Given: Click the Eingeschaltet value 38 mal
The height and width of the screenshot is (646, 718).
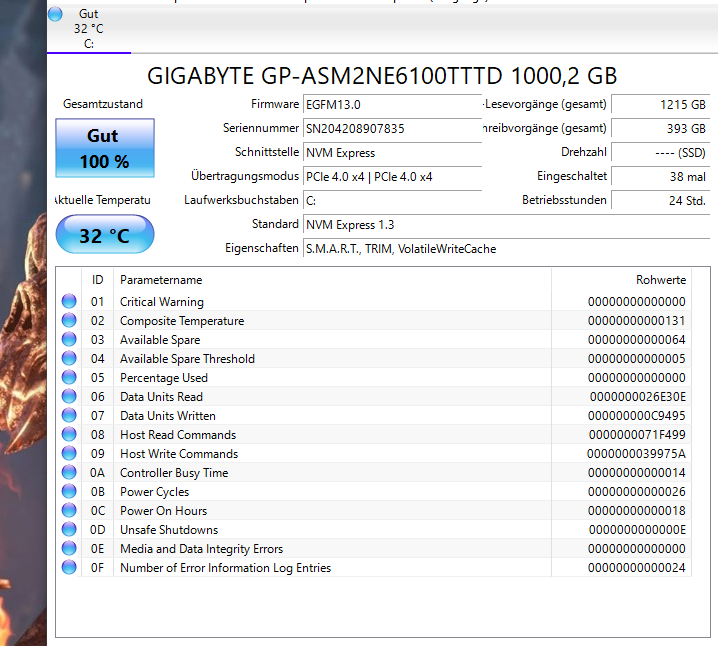Looking at the screenshot, I should (660, 177).
